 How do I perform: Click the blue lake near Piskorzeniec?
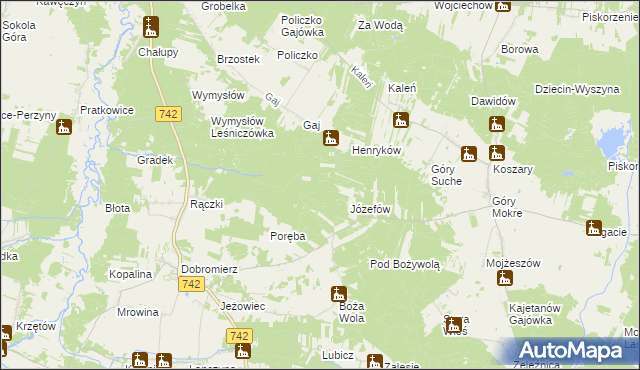coord(611,142)
